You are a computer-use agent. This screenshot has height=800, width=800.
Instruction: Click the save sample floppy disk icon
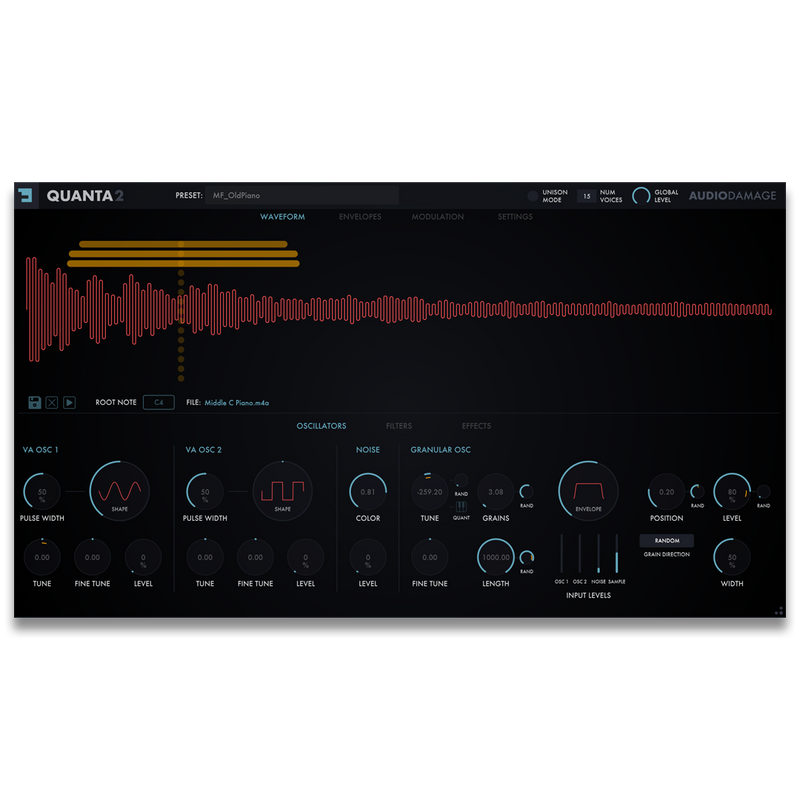tap(35, 402)
